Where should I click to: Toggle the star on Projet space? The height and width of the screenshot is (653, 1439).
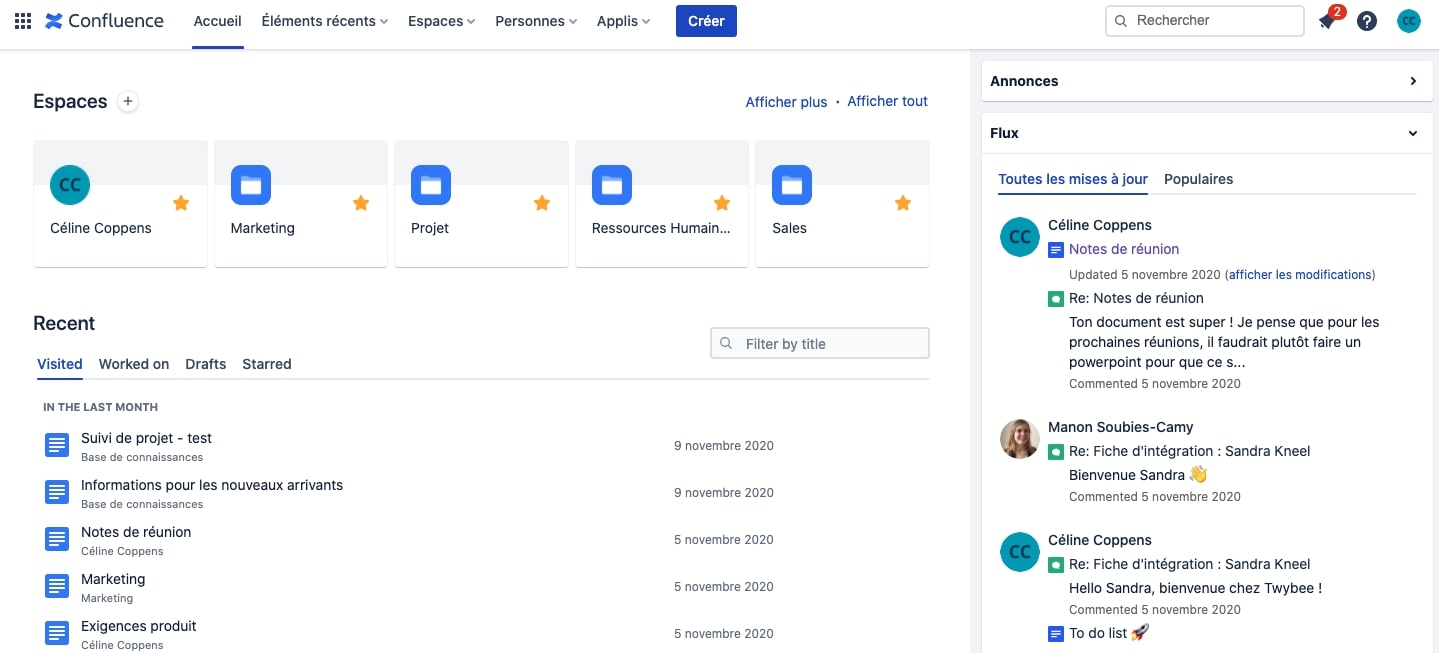click(x=542, y=203)
